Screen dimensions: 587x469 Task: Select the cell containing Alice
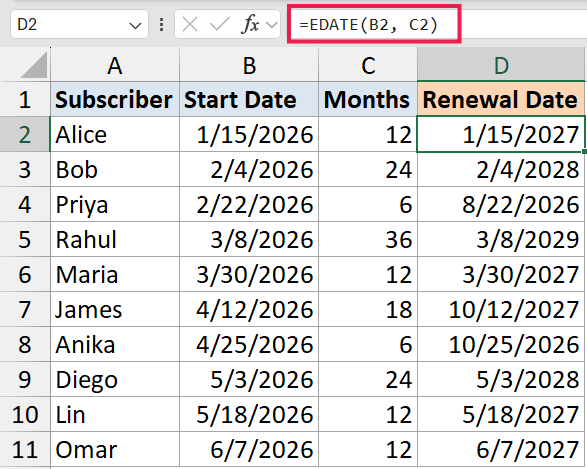coord(115,134)
